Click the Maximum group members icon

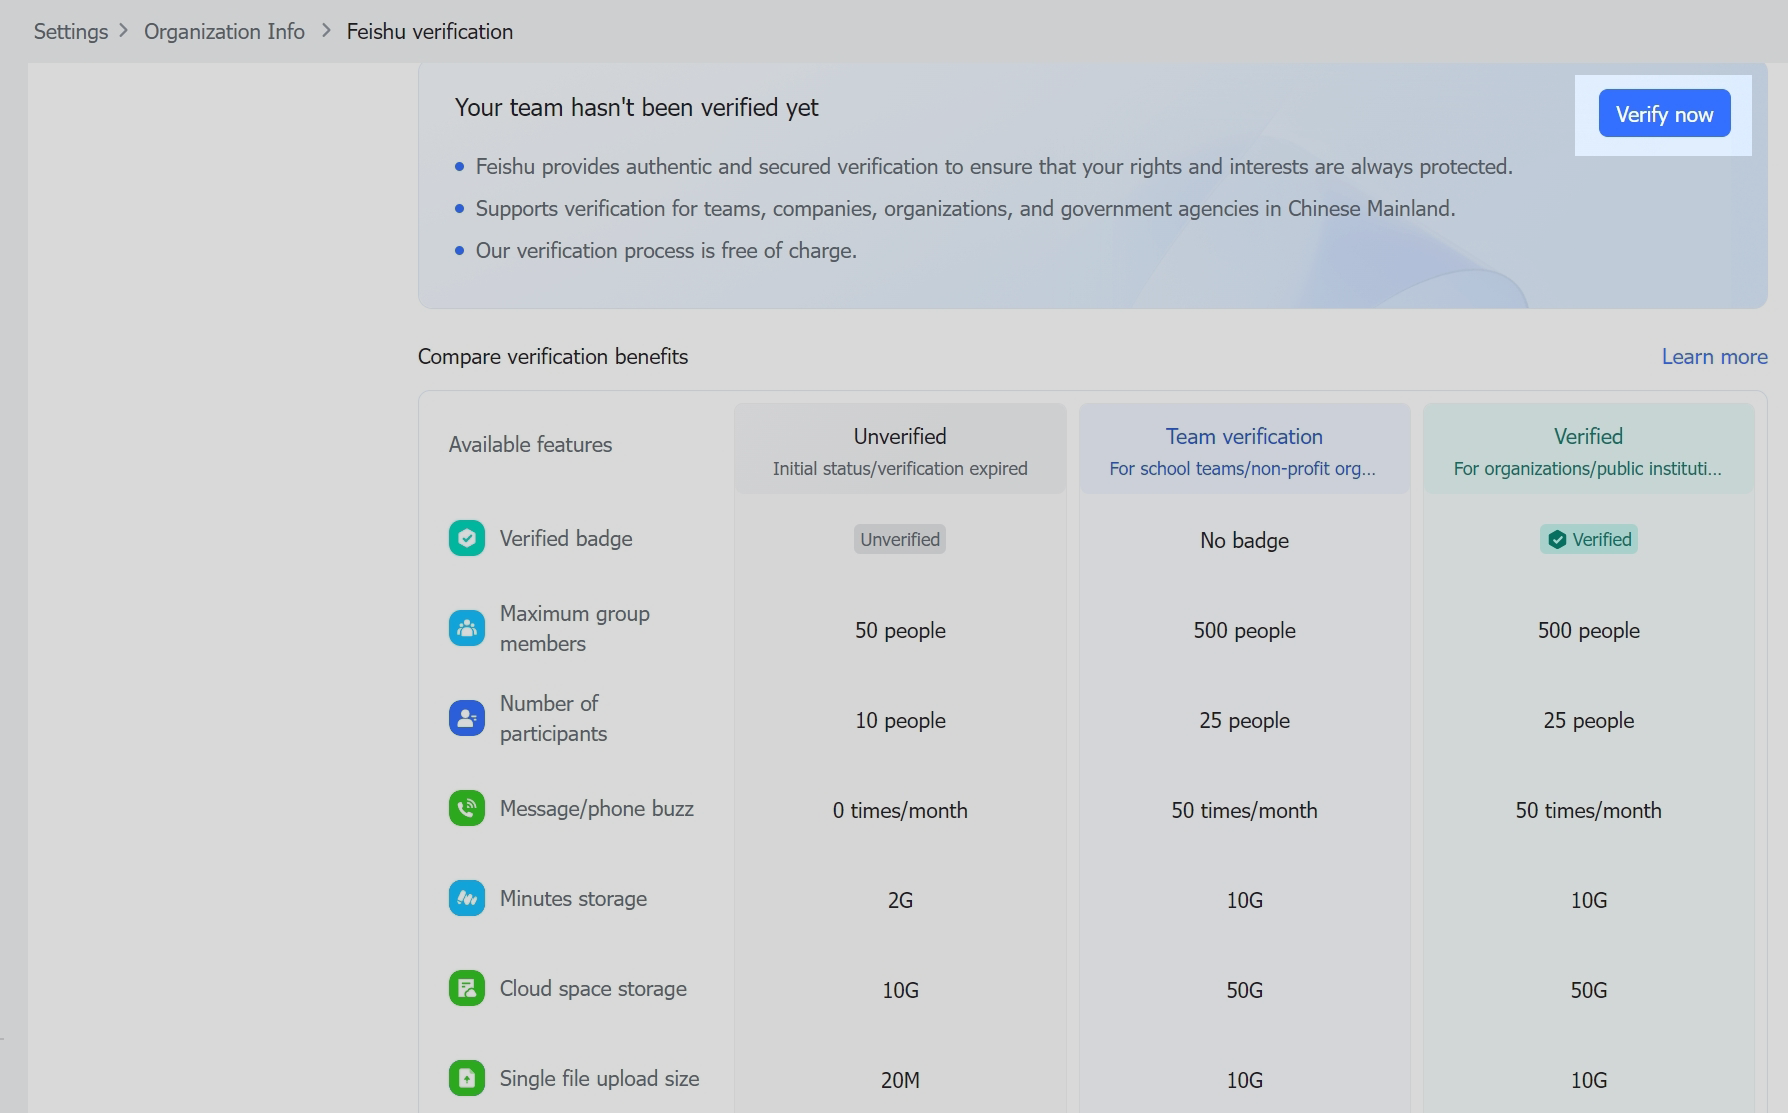coord(466,628)
